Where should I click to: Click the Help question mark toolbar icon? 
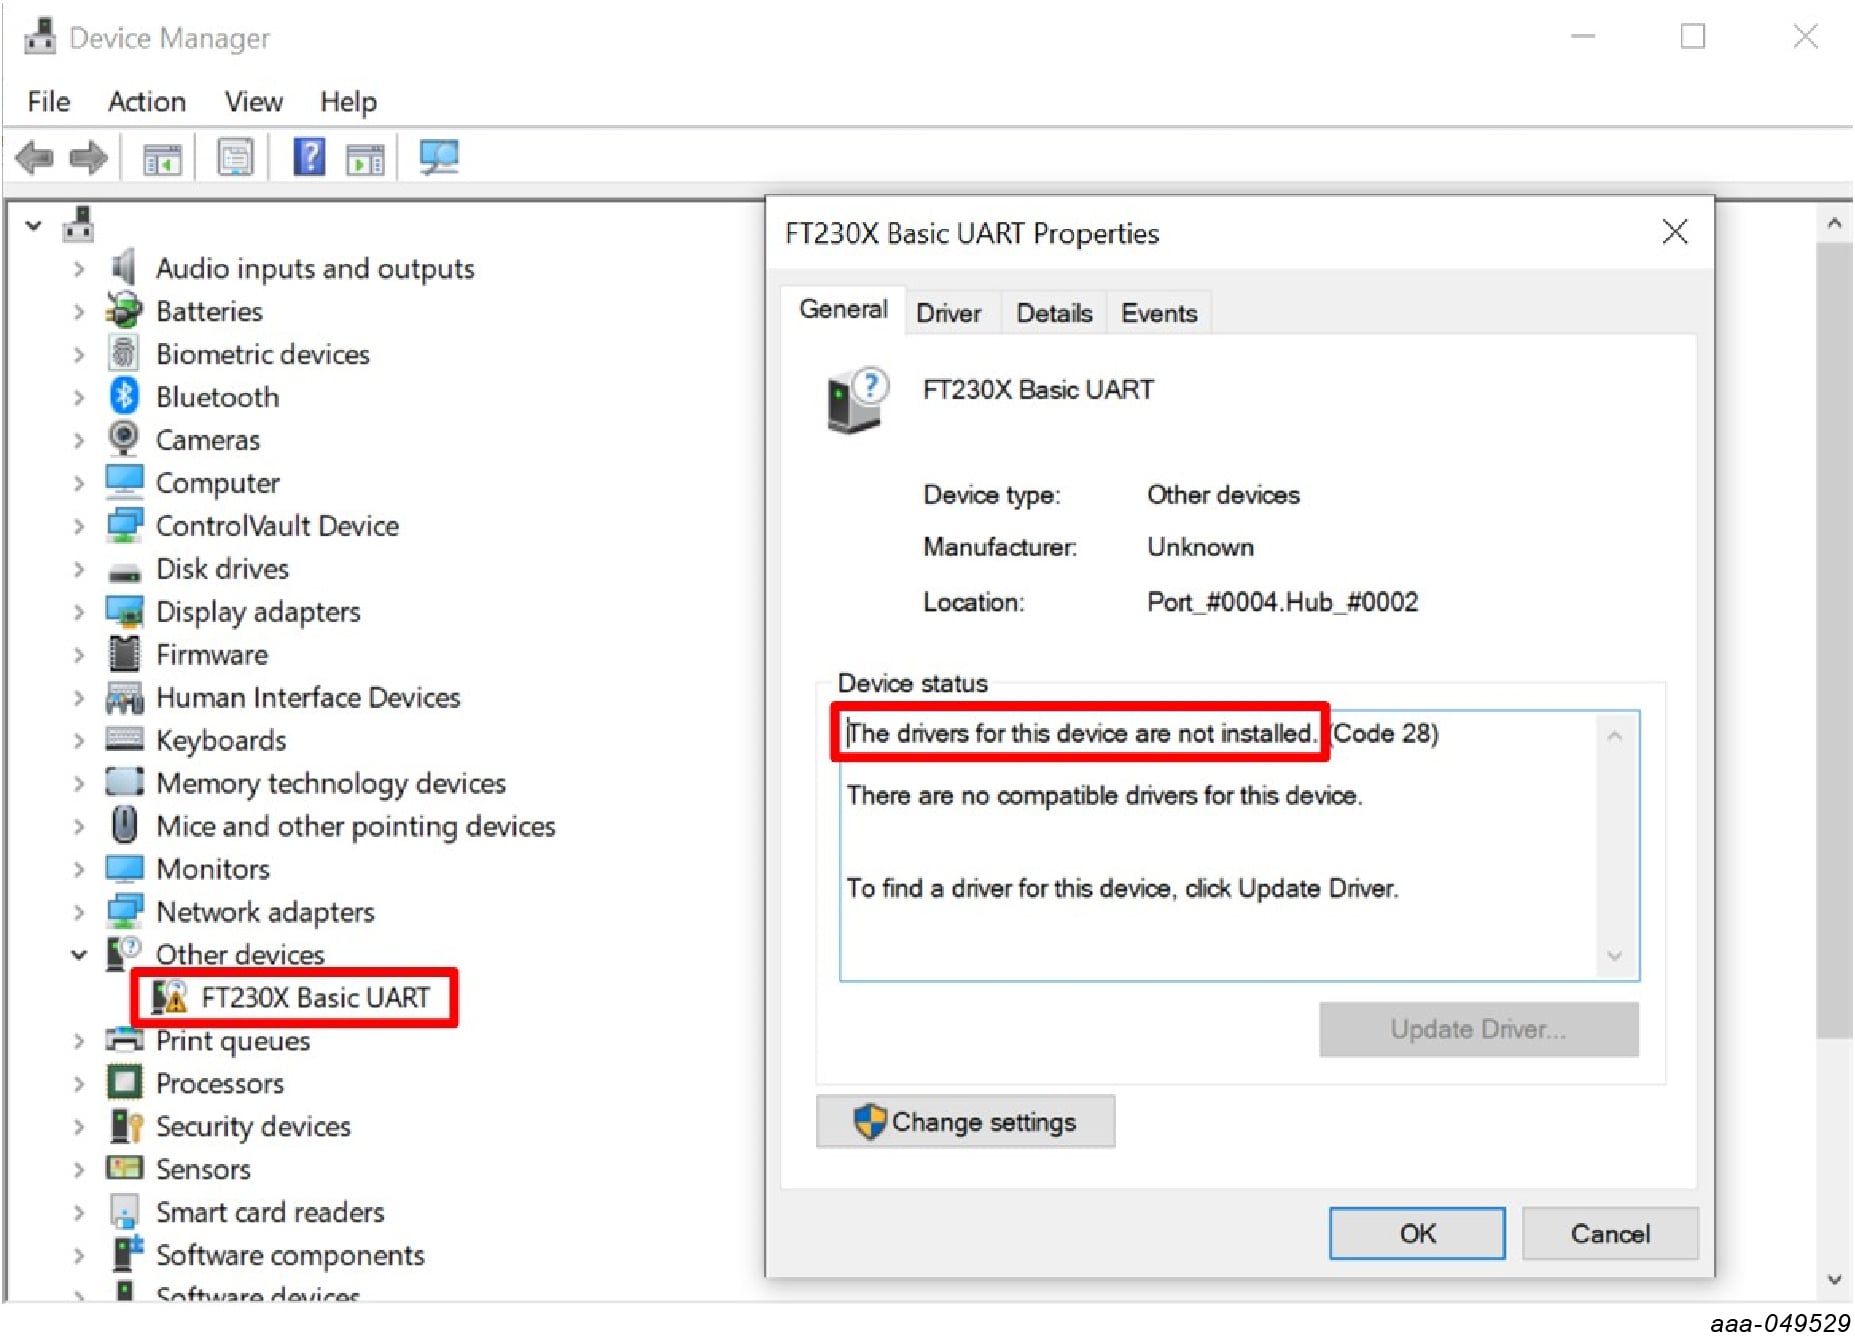pyautogui.click(x=309, y=158)
